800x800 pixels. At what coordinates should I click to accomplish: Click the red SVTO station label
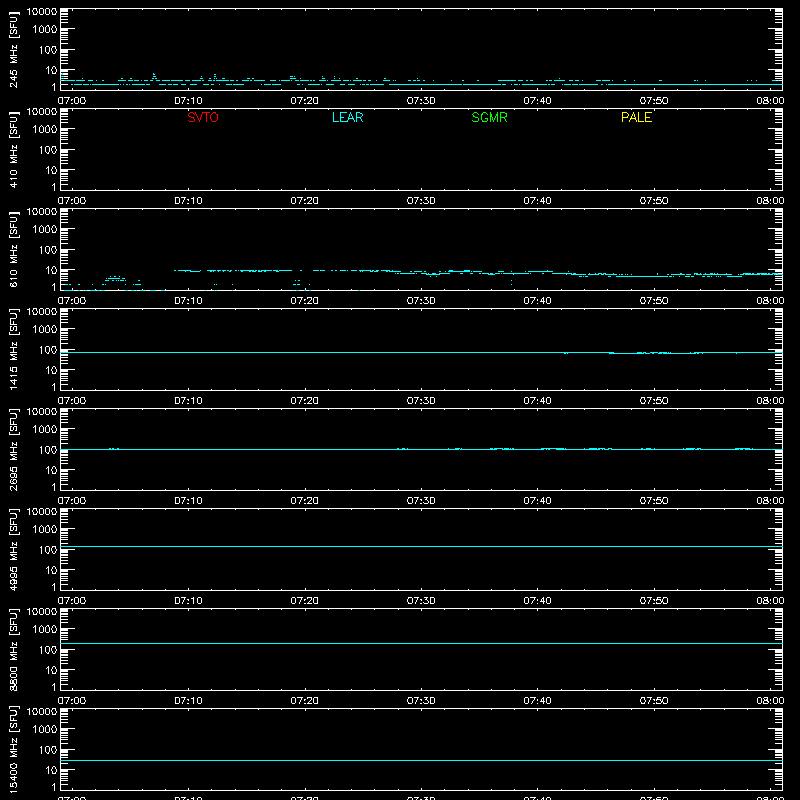(x=203, y=117)
